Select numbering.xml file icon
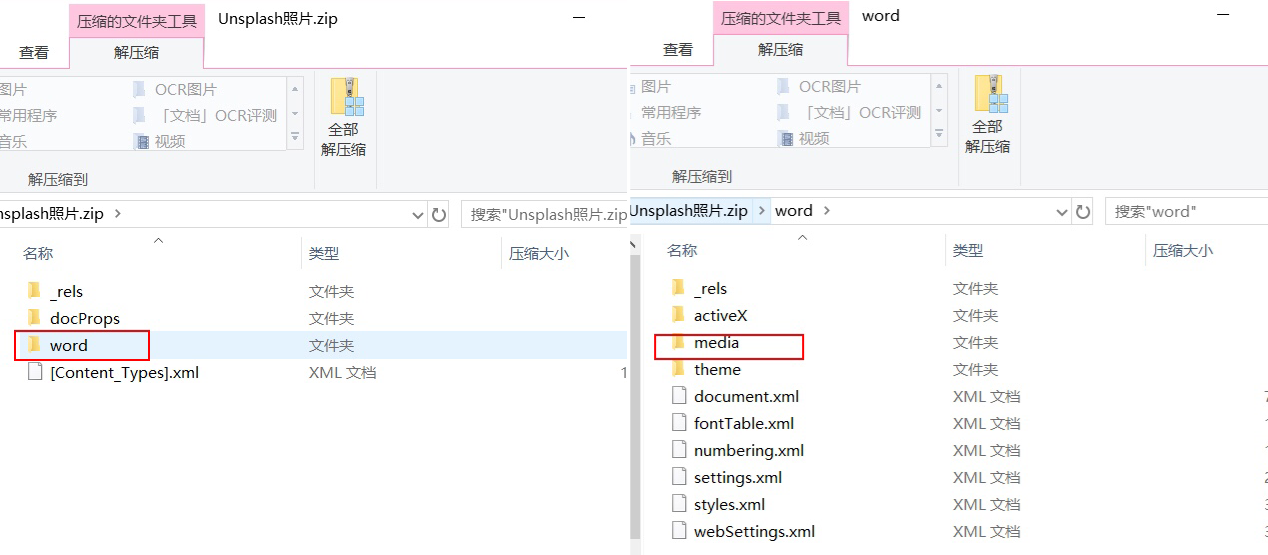This screenshot has width=1268, height=555. point(679,450)
